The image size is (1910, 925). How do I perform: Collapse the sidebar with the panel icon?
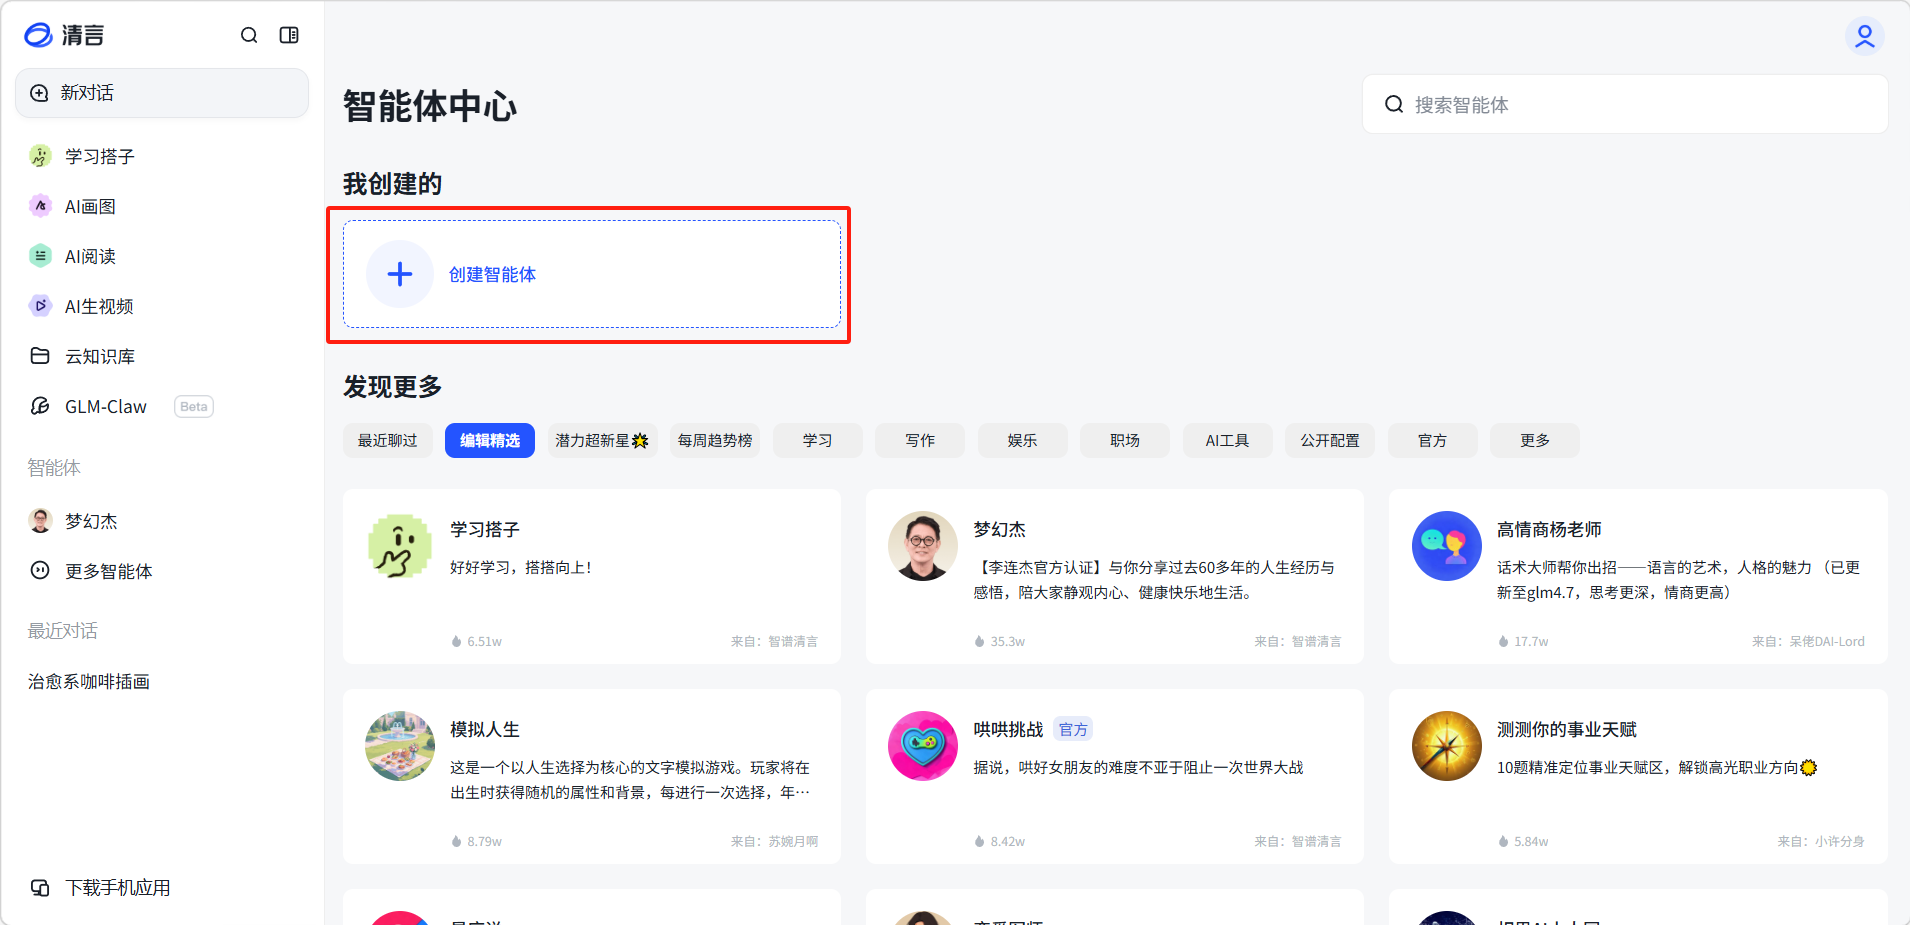pyautogui.click(x=289, y=35)
